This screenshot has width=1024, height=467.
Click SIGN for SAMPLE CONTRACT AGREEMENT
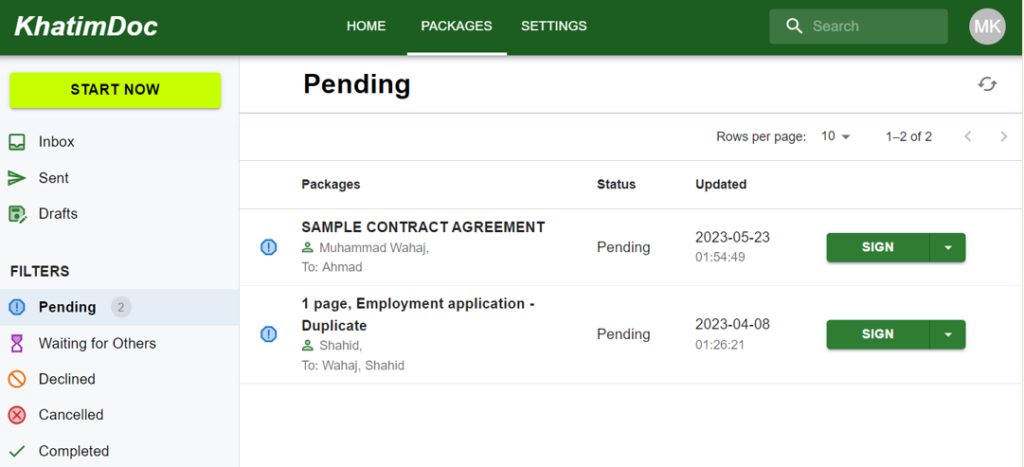(x=877, y=248)
